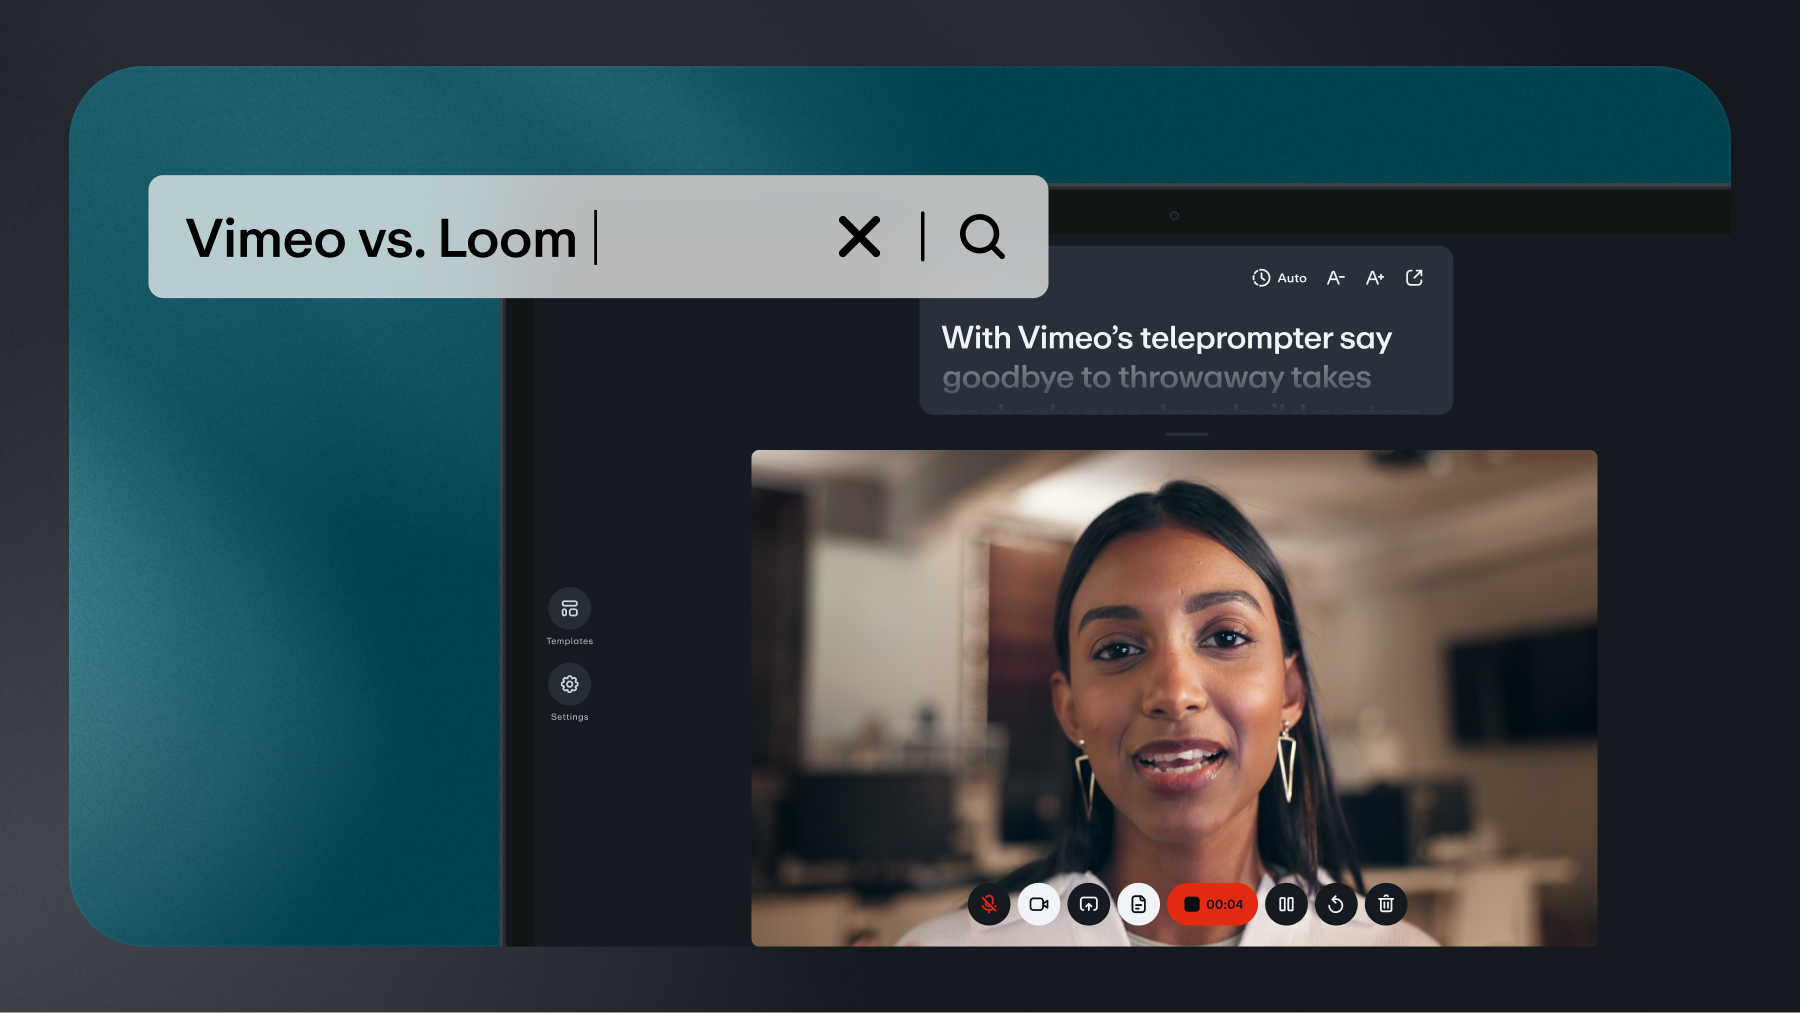Pause the recording

tap(1286, 904)
